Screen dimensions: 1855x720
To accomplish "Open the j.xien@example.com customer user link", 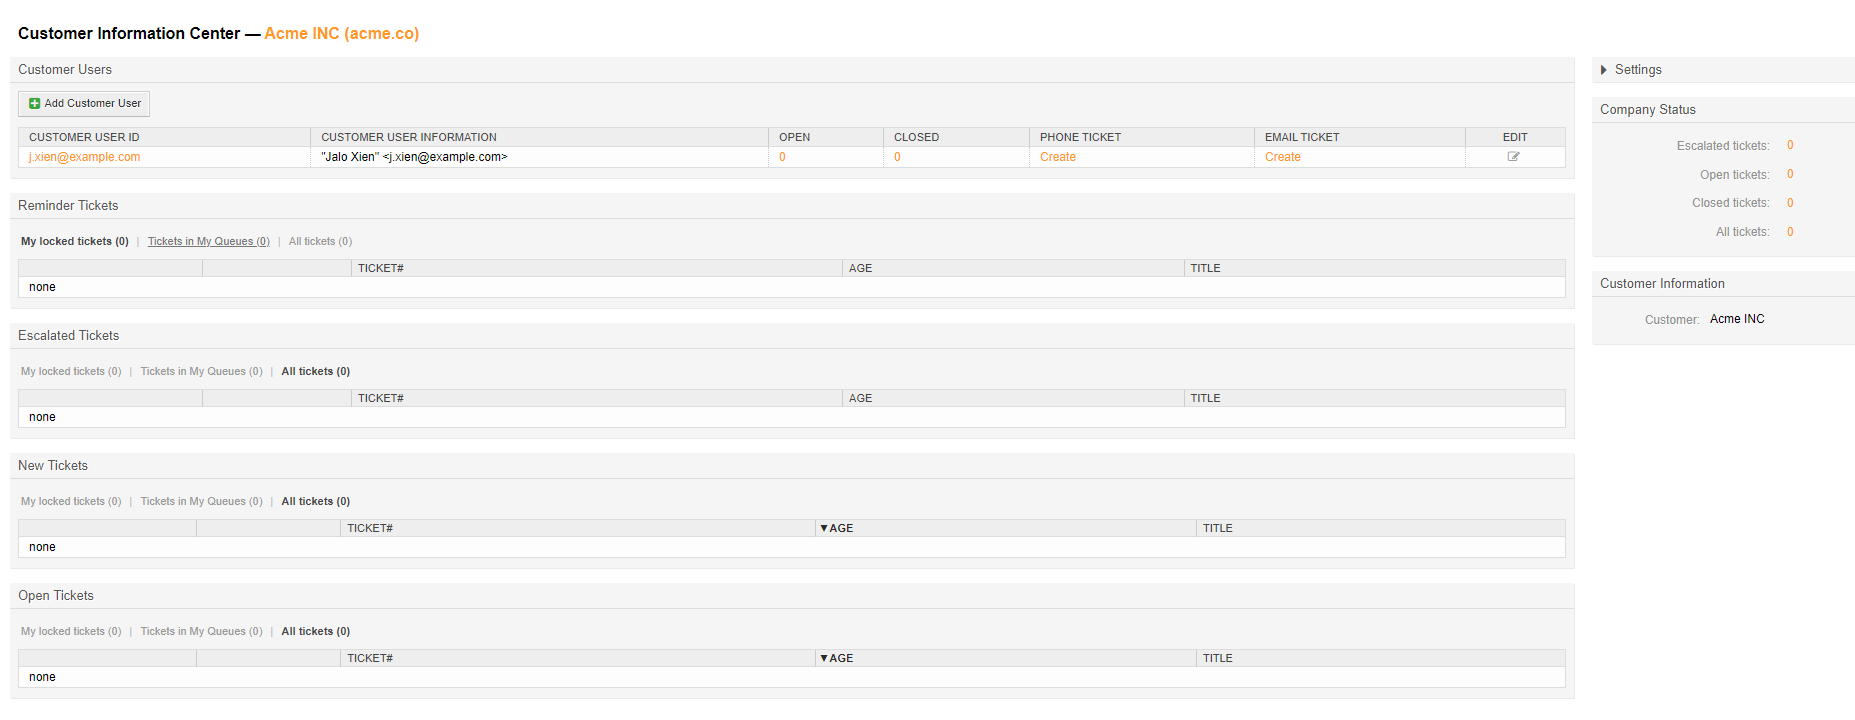I will [84, 157].
